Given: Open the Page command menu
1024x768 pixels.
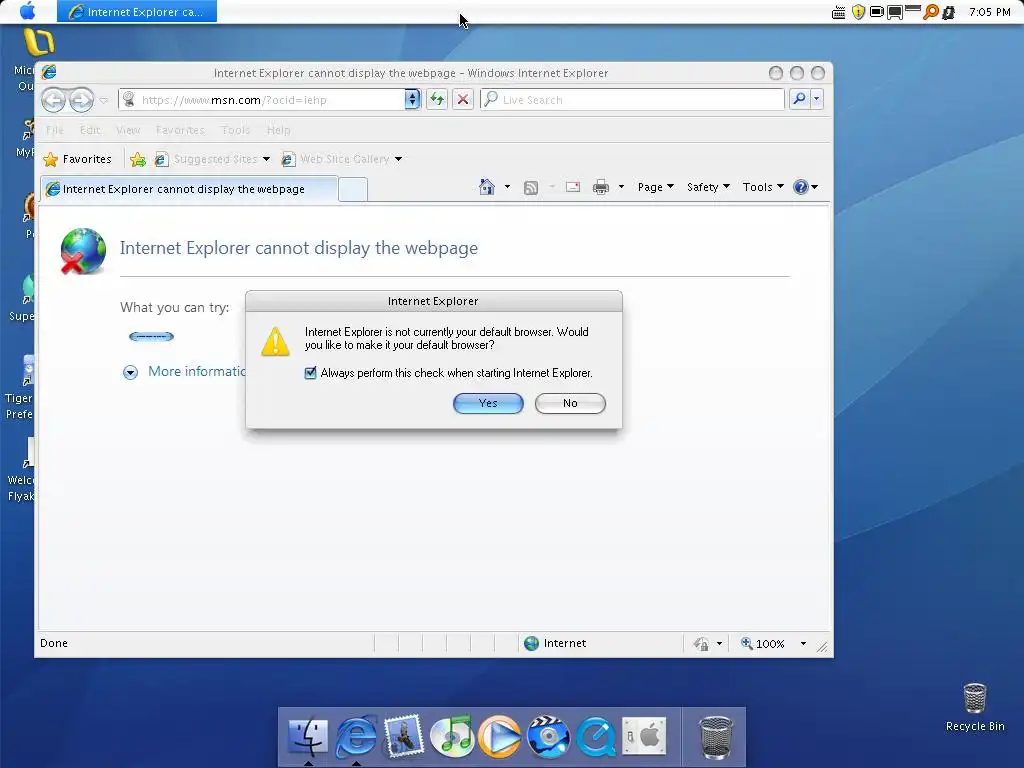Looking at the screenshot, I should click(x=656, y=187).
